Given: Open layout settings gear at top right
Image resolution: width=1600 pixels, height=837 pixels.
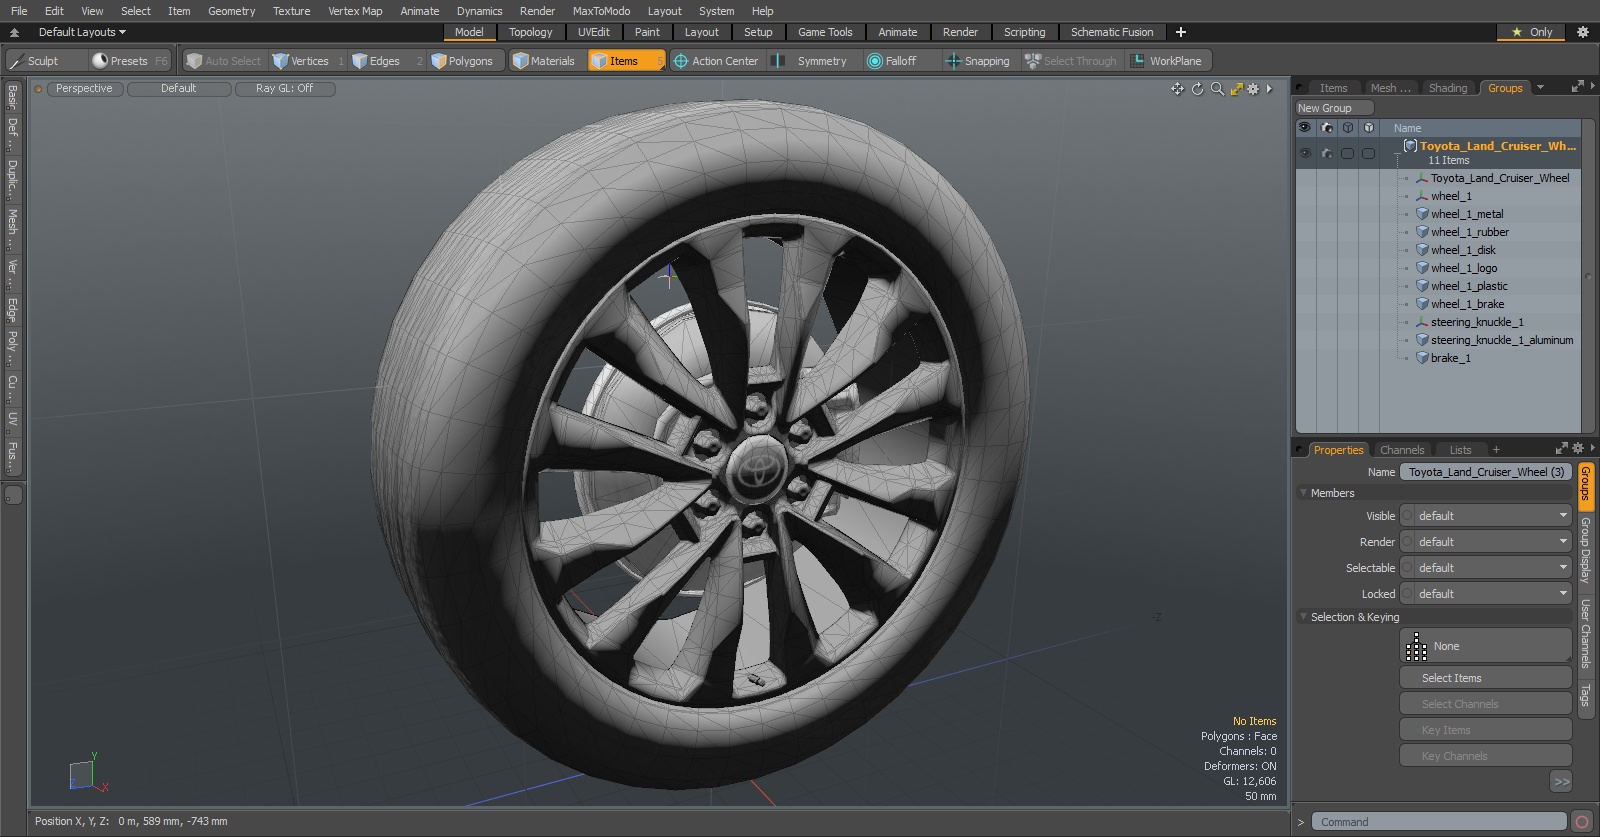Looking at the screenshot, I should [x=1582, y=32].
